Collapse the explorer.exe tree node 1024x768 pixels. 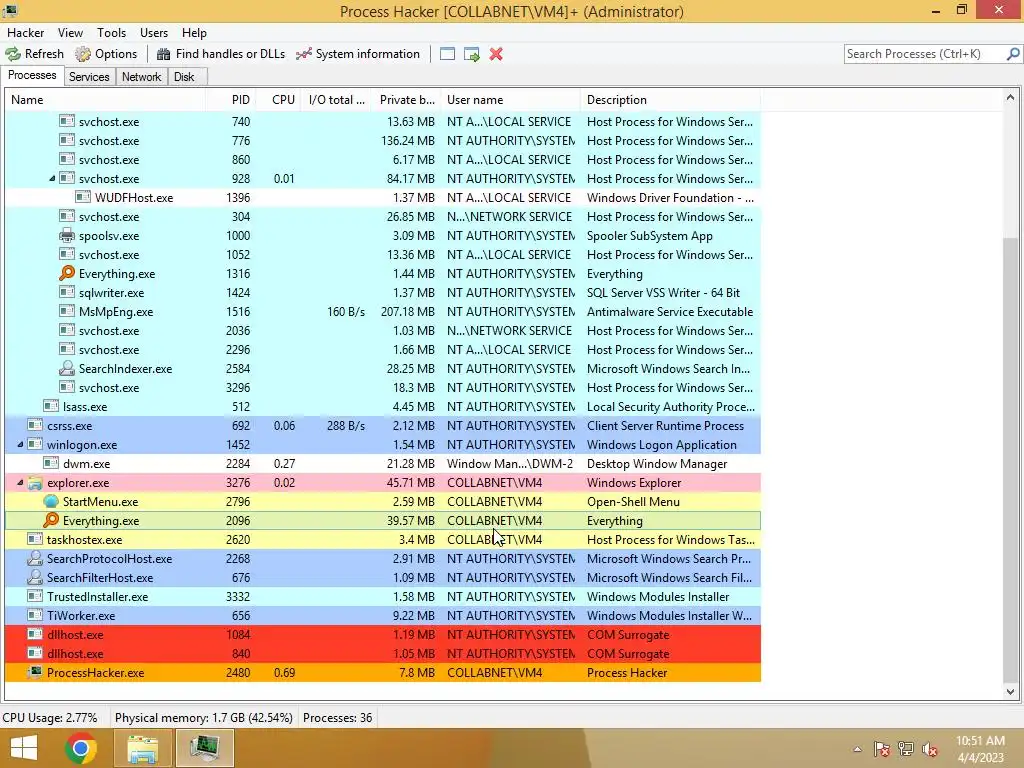pos(20,483)
